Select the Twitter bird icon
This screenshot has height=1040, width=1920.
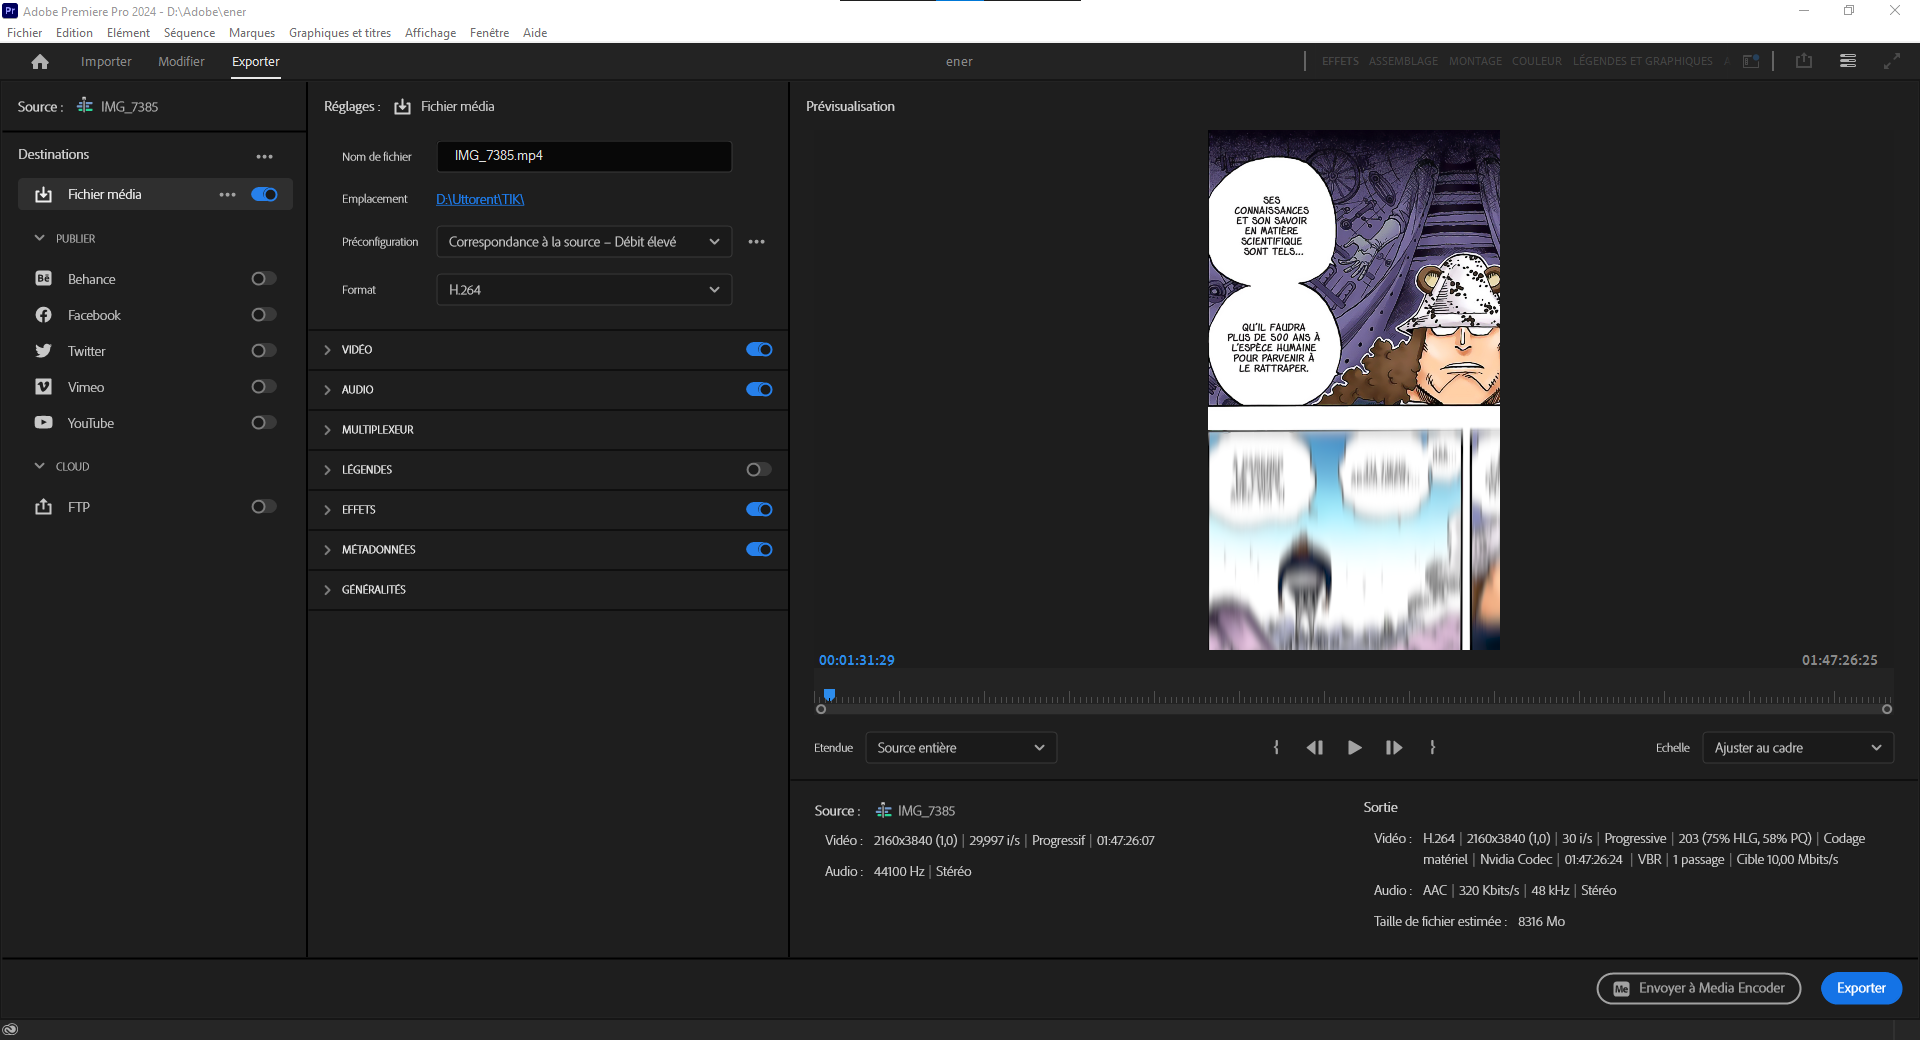tap(44, 351)
